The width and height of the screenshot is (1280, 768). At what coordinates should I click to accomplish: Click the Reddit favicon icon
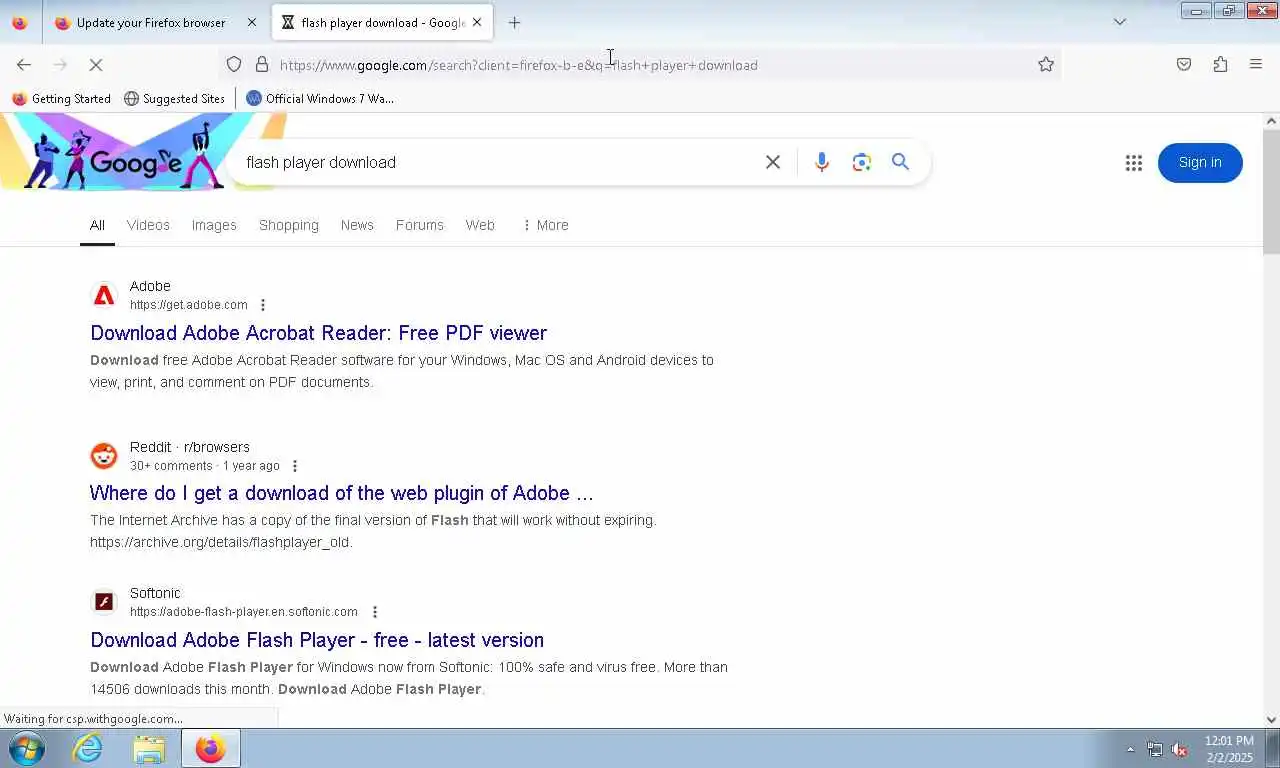104,456
